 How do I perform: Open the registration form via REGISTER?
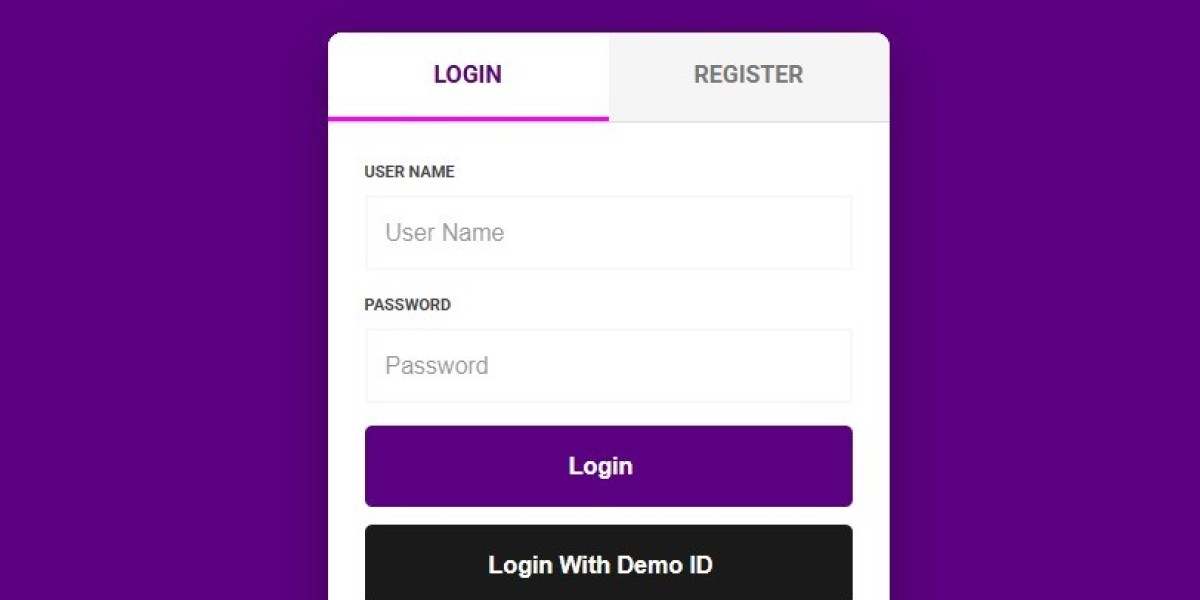point(748,74)
